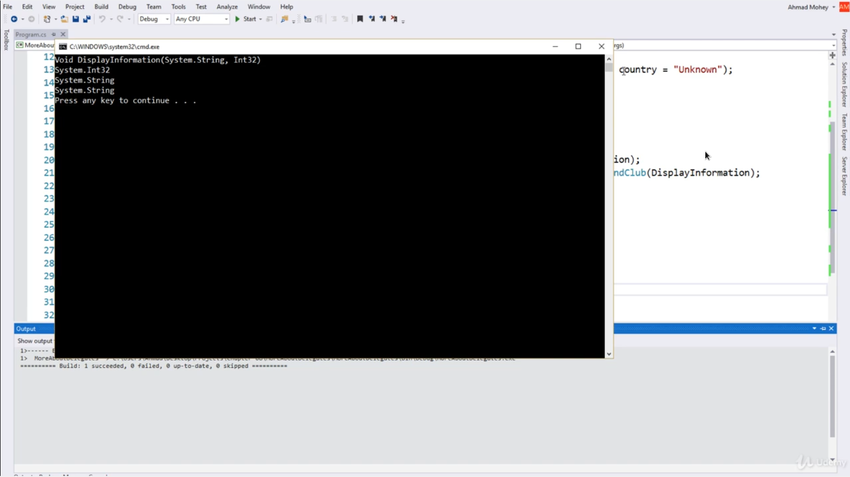Open the View menu
850x477 pixels.
(x=49, y=7)
